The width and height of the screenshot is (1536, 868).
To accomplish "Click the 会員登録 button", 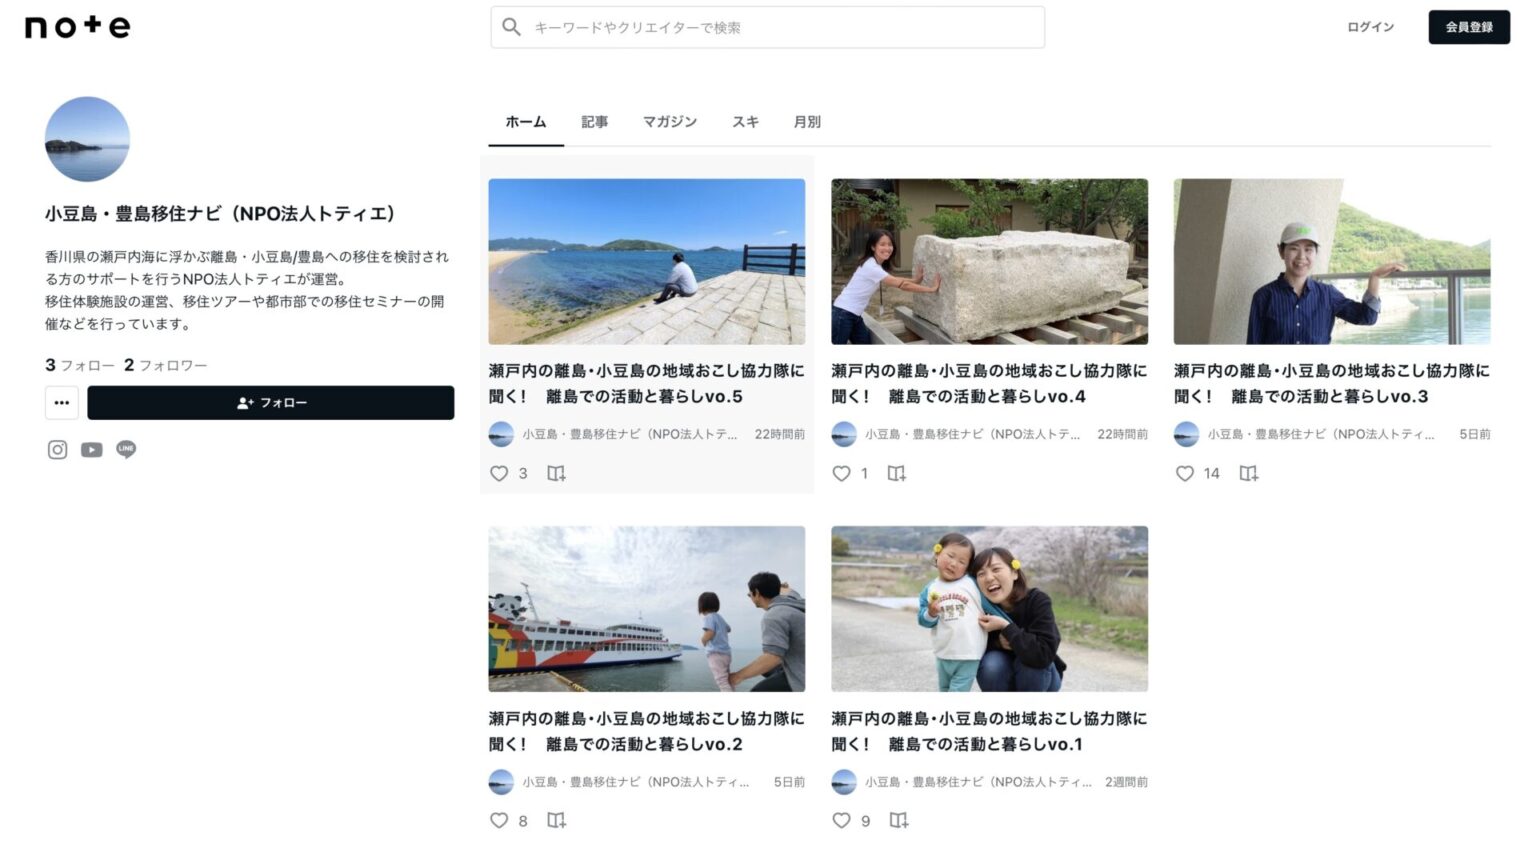I will pyautogui.click(x=1468, y=27).
